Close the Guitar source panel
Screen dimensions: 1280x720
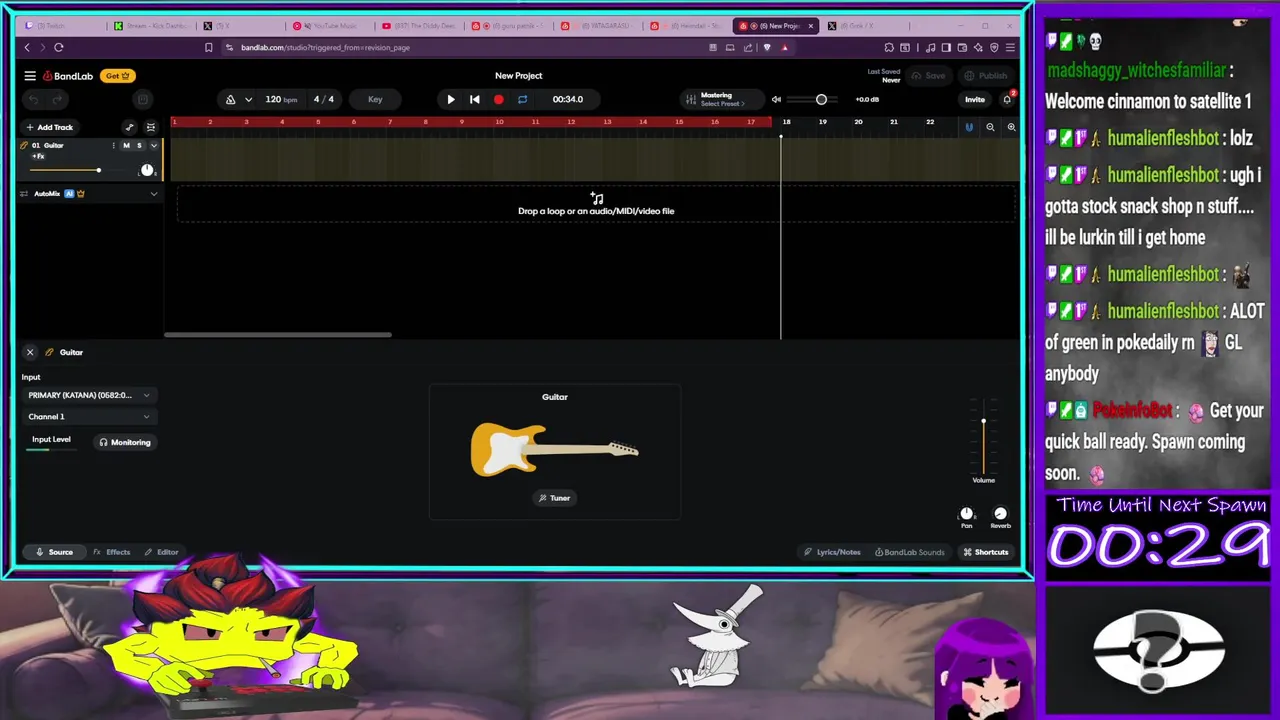pos(30,352)
